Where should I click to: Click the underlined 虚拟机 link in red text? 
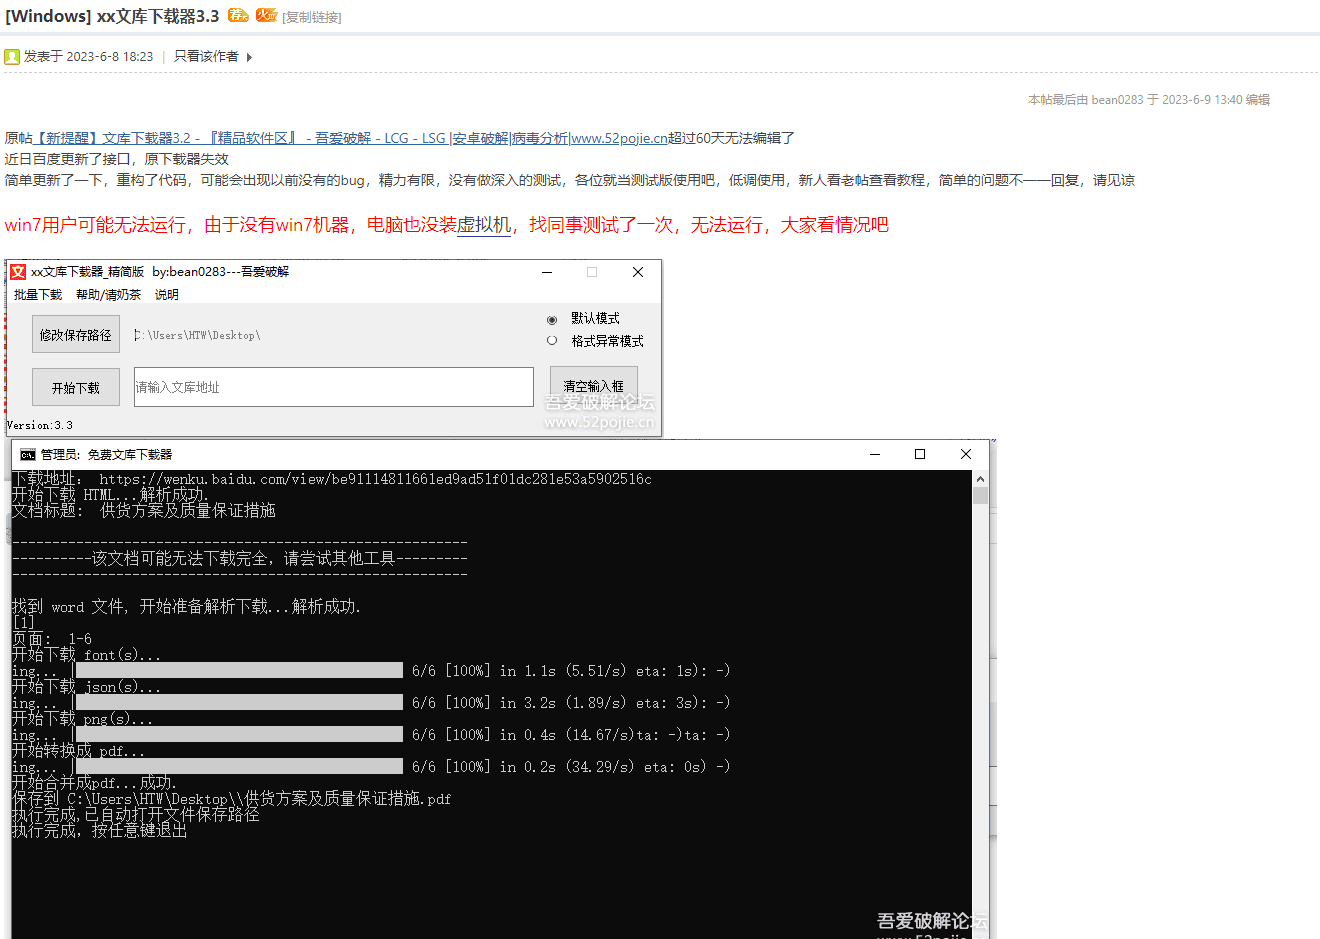point(484,225)
